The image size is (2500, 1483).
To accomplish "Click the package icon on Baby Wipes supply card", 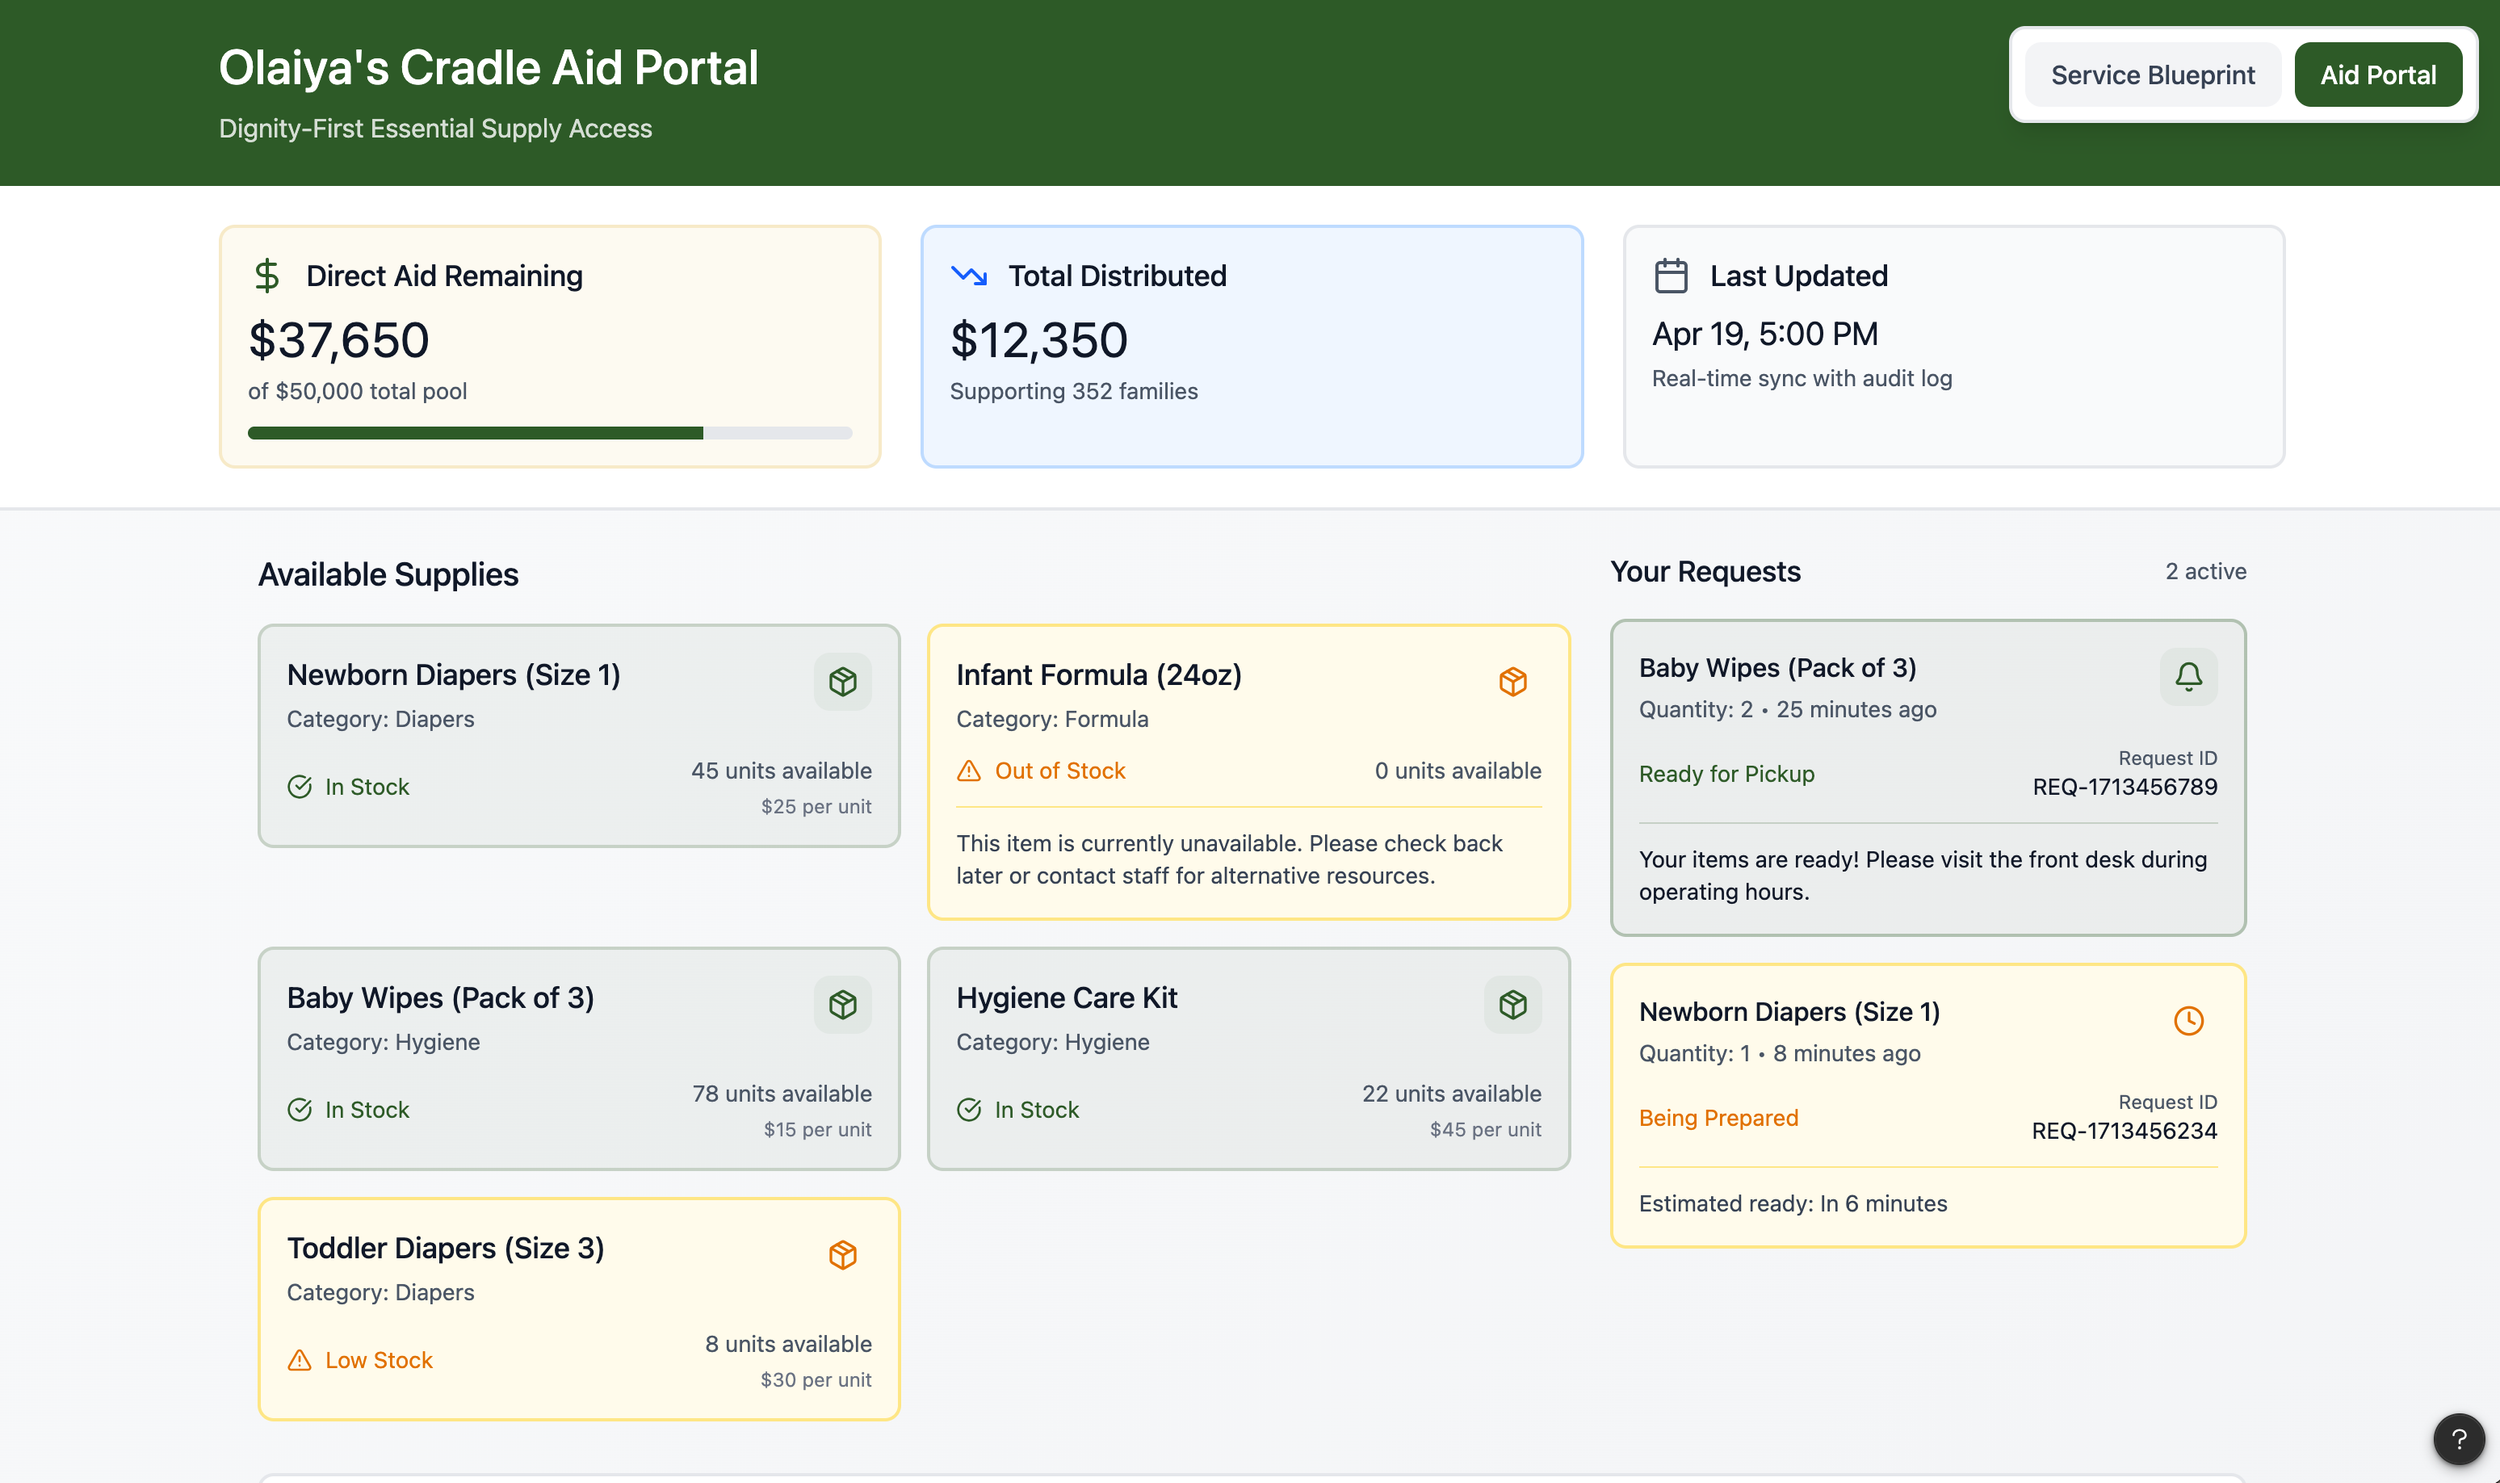I will point(842,1005).
